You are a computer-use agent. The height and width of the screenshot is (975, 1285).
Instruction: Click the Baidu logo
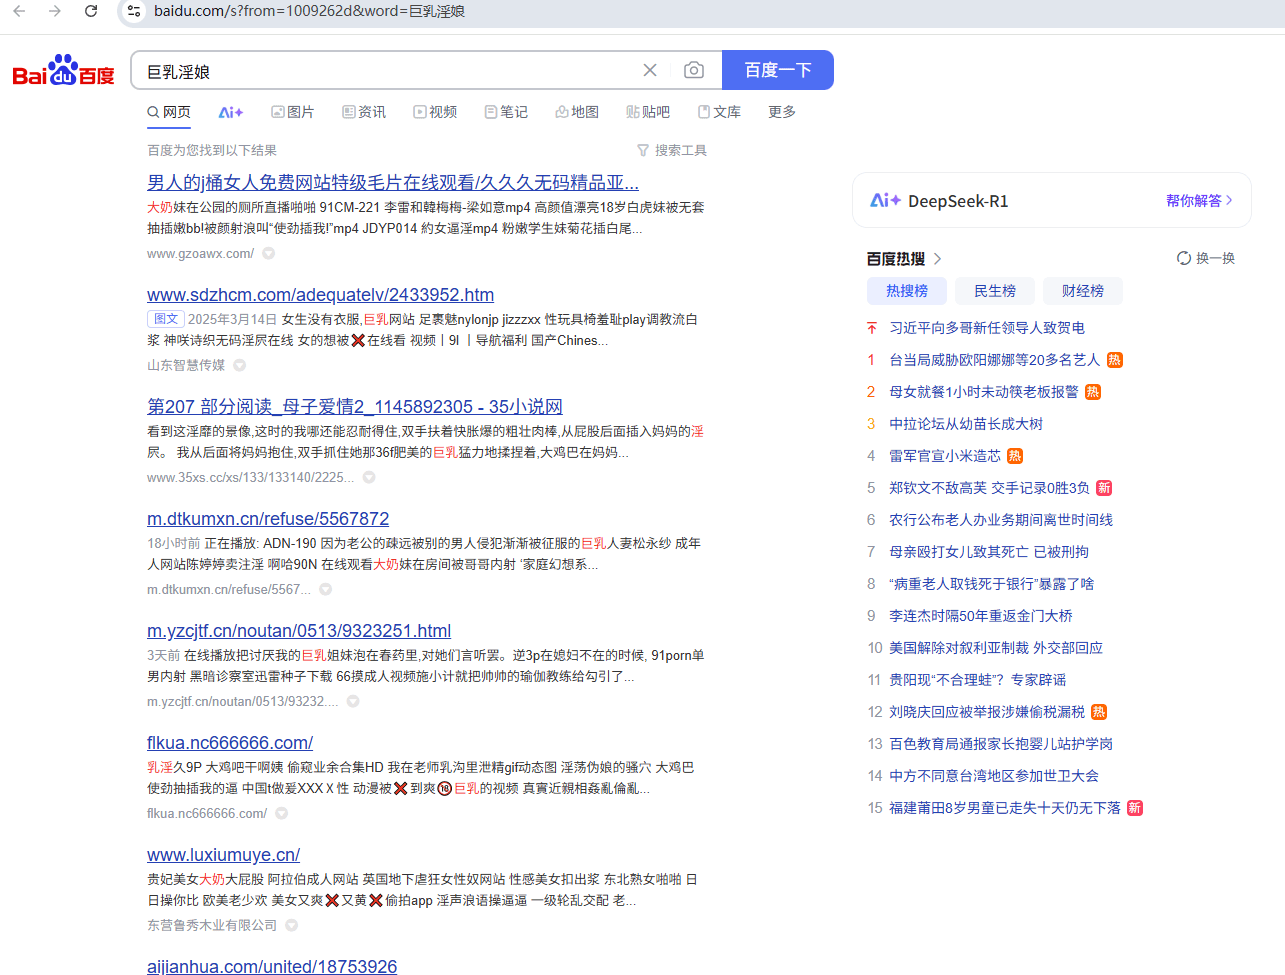coord(63,71)
